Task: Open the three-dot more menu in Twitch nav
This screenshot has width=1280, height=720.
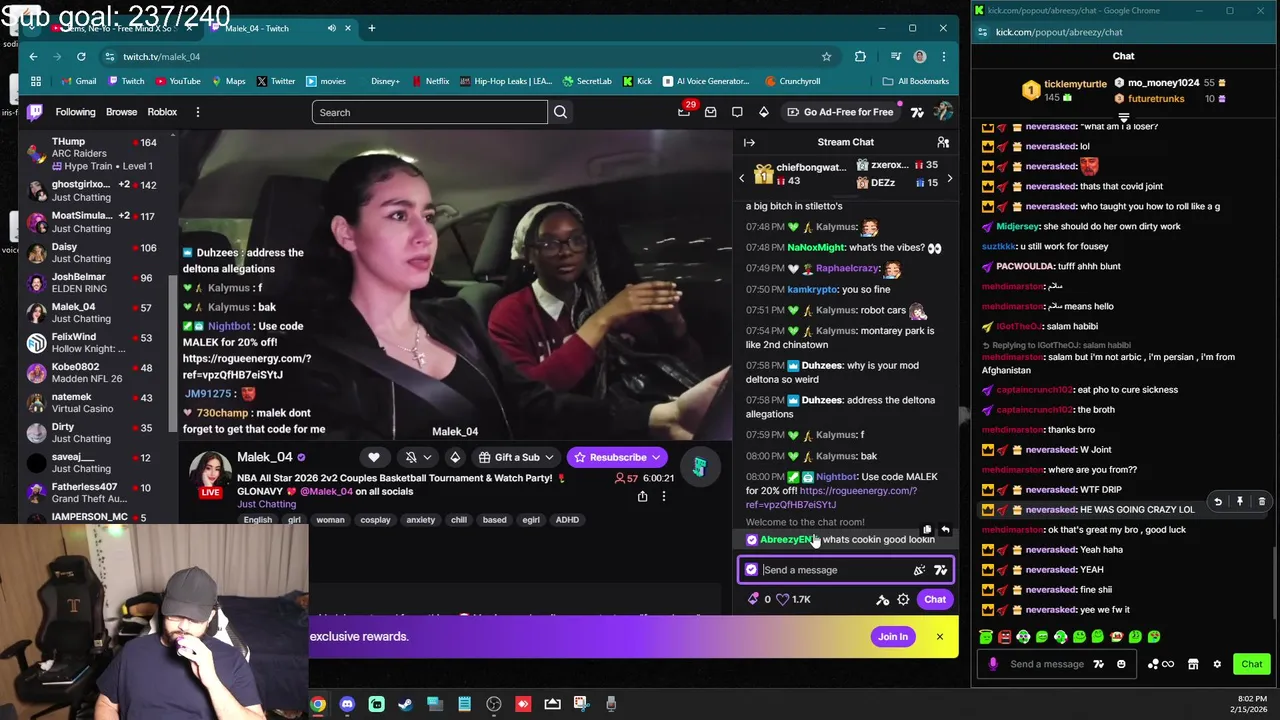Action: click(197, 112)
